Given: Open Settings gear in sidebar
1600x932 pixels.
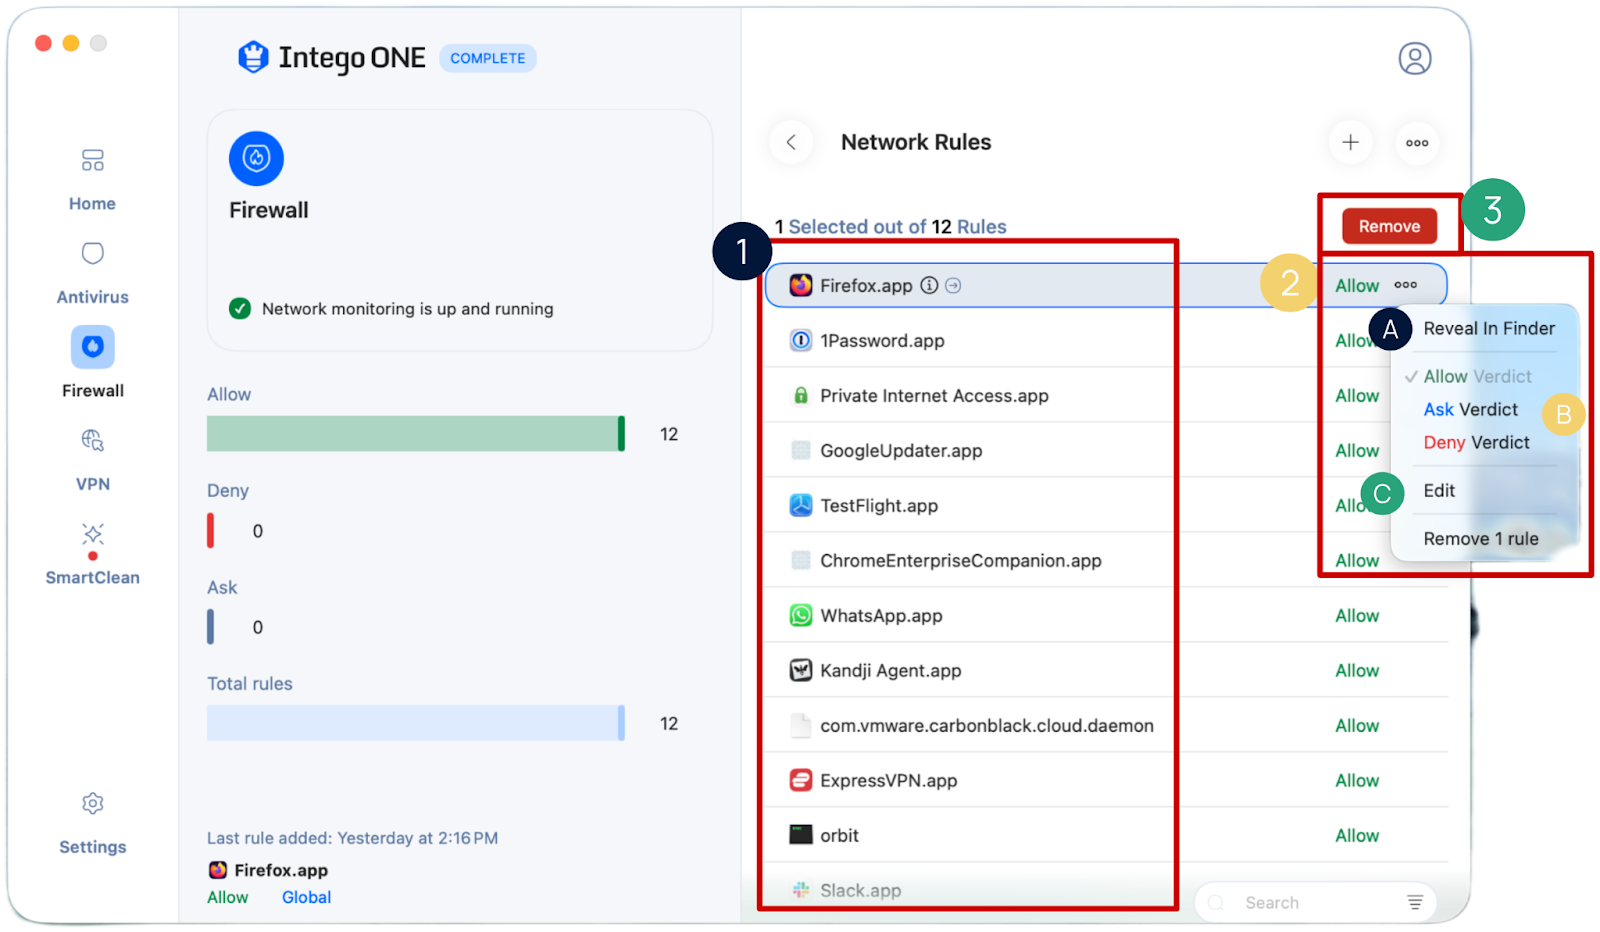Looking at the screenshot, I should click(x=92, y=804).
